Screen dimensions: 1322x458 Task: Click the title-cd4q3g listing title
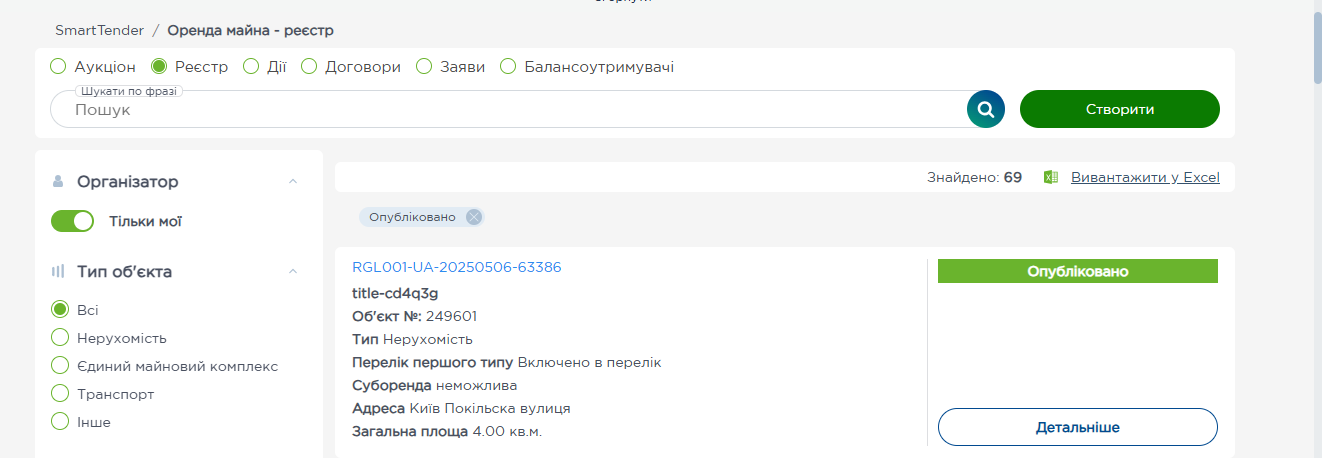click(395, 293)
